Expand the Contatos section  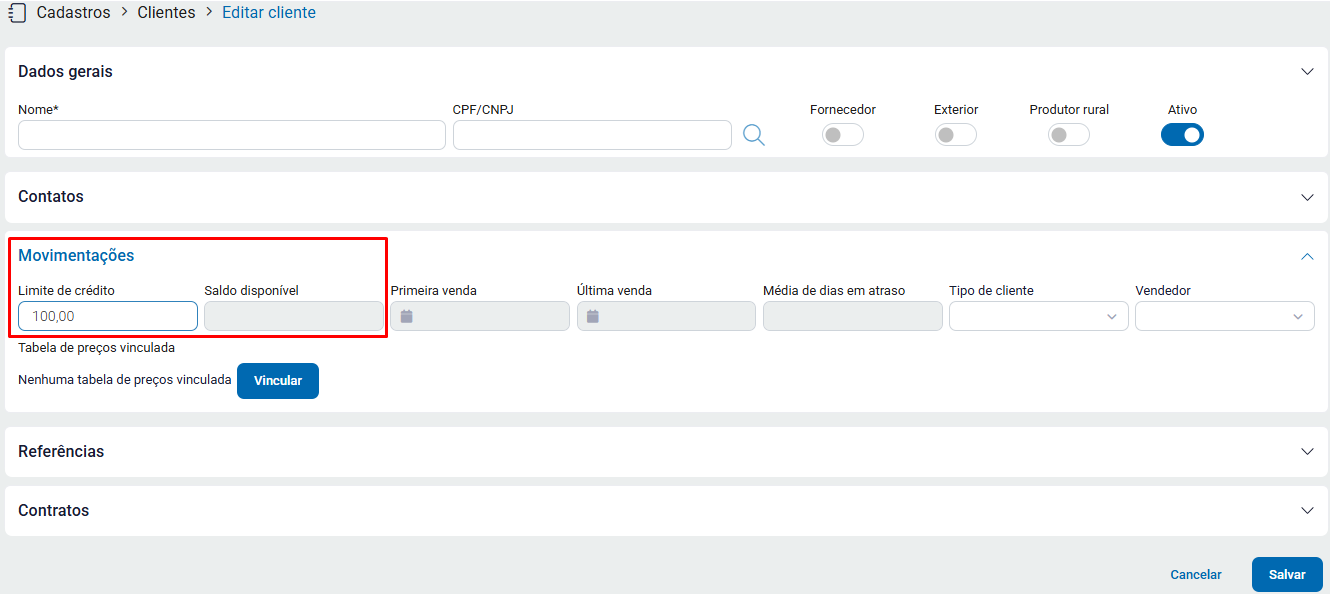click(x=1307, y=197)
